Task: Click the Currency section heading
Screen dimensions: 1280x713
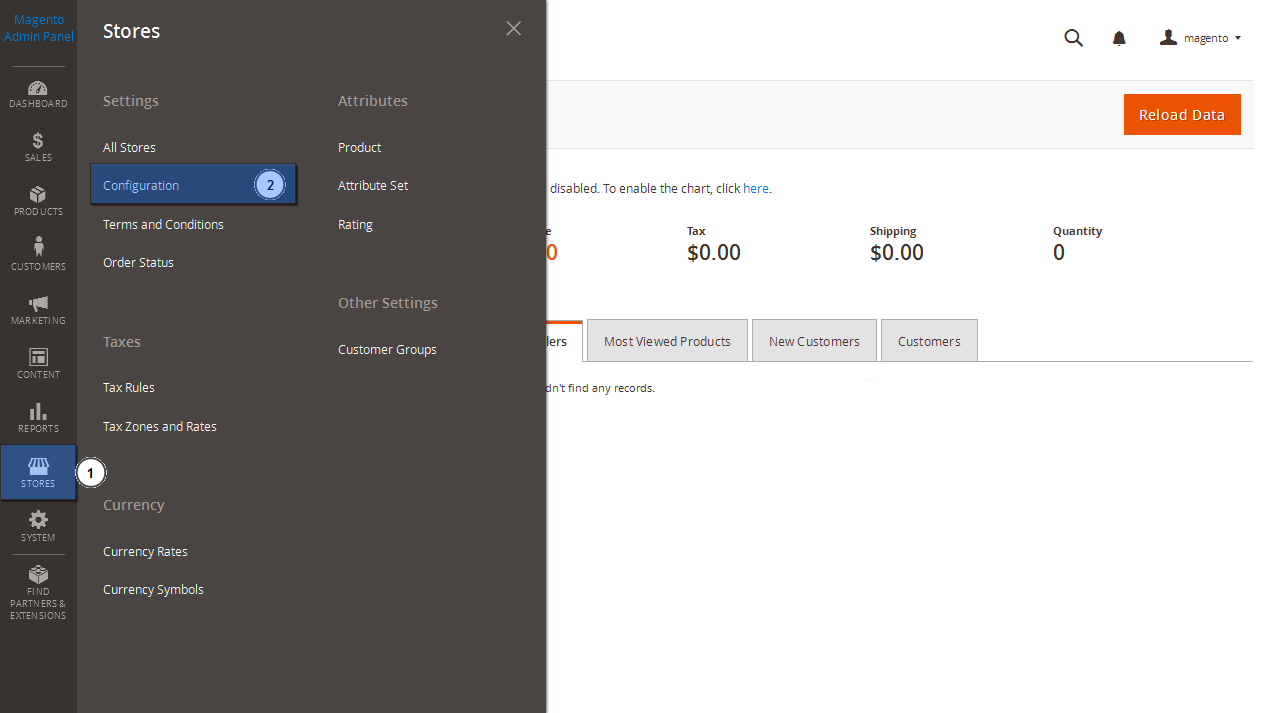Action: 134,505
